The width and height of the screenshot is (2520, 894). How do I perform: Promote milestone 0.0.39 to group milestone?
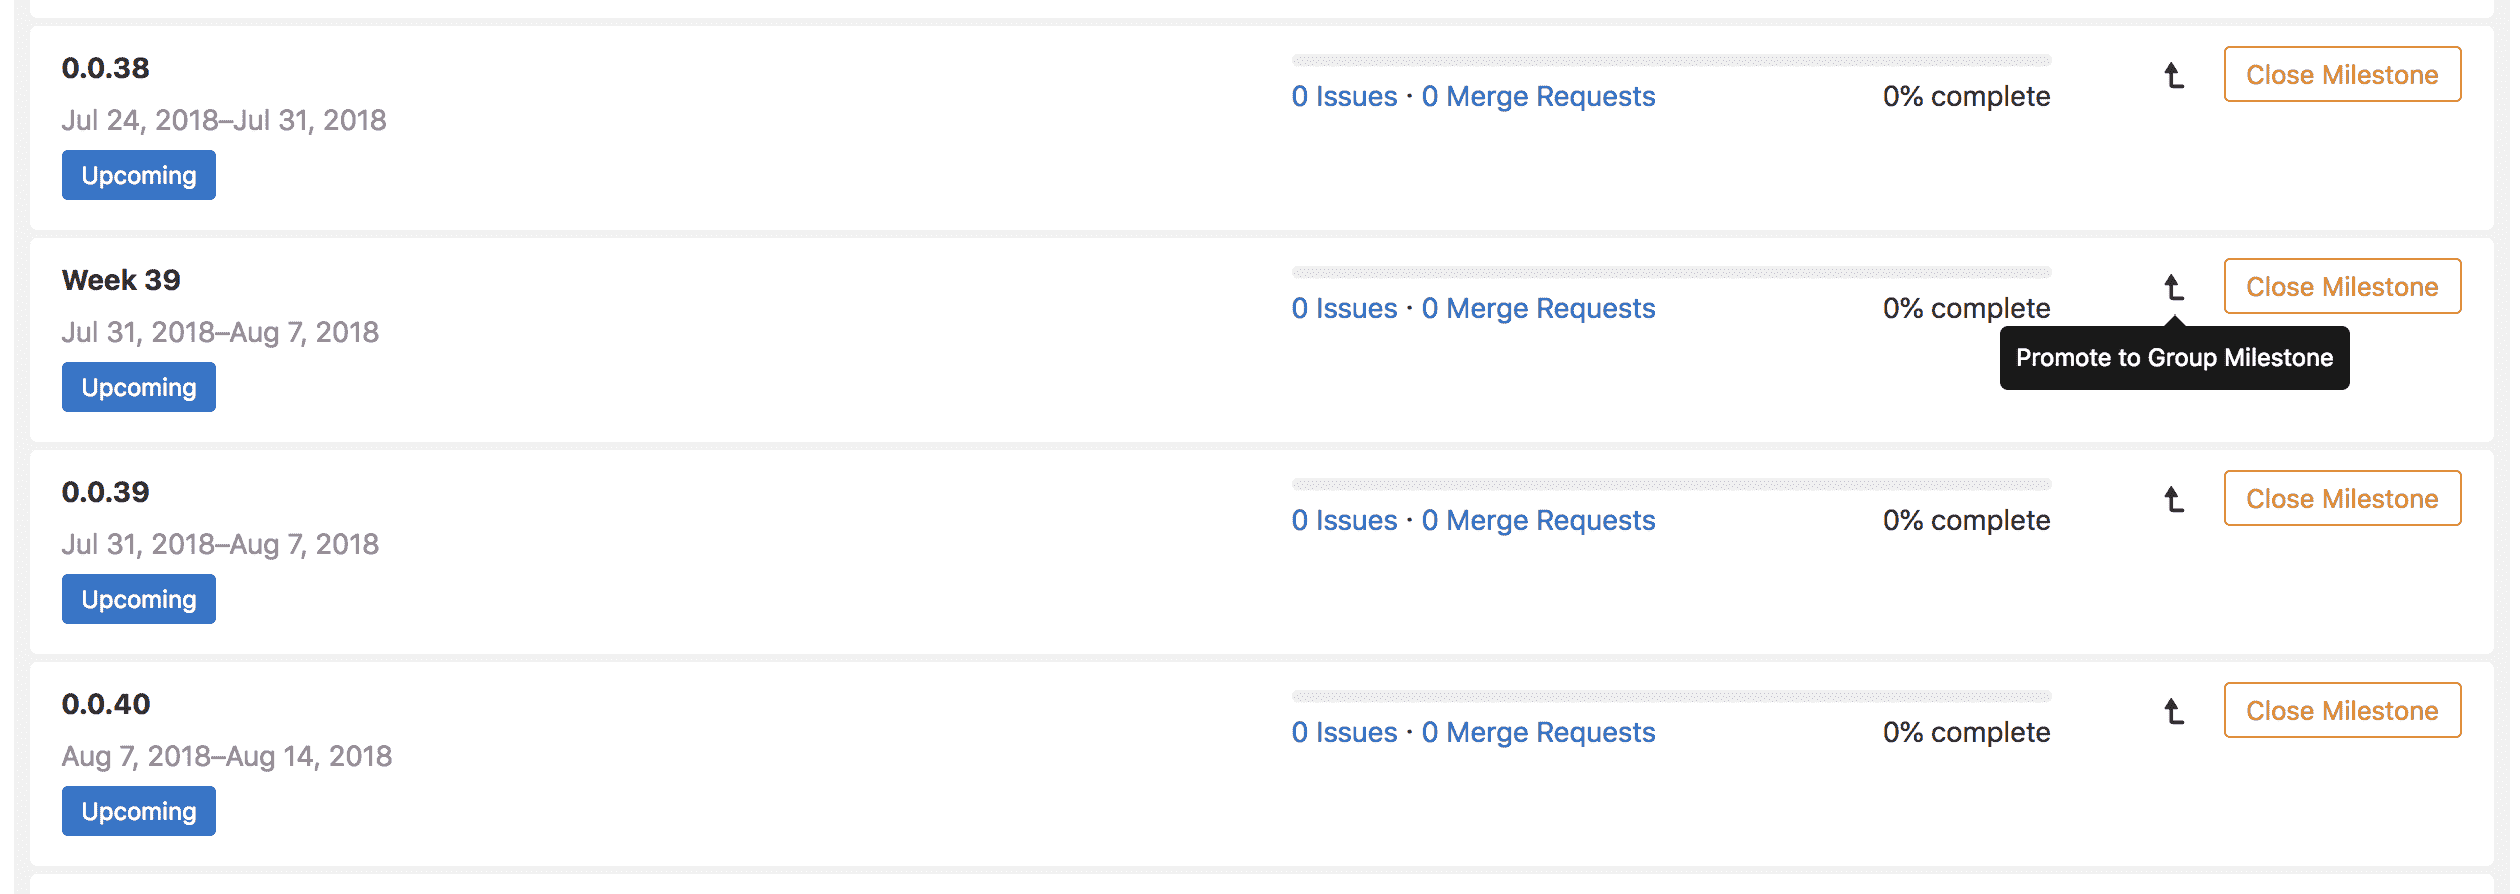tap(2176, 499)
